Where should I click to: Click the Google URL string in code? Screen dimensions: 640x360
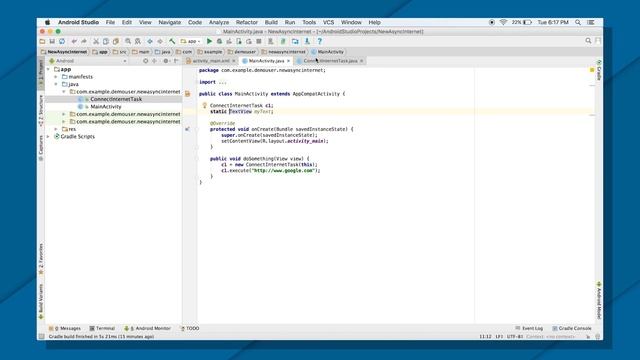click(x=284, y=171)
